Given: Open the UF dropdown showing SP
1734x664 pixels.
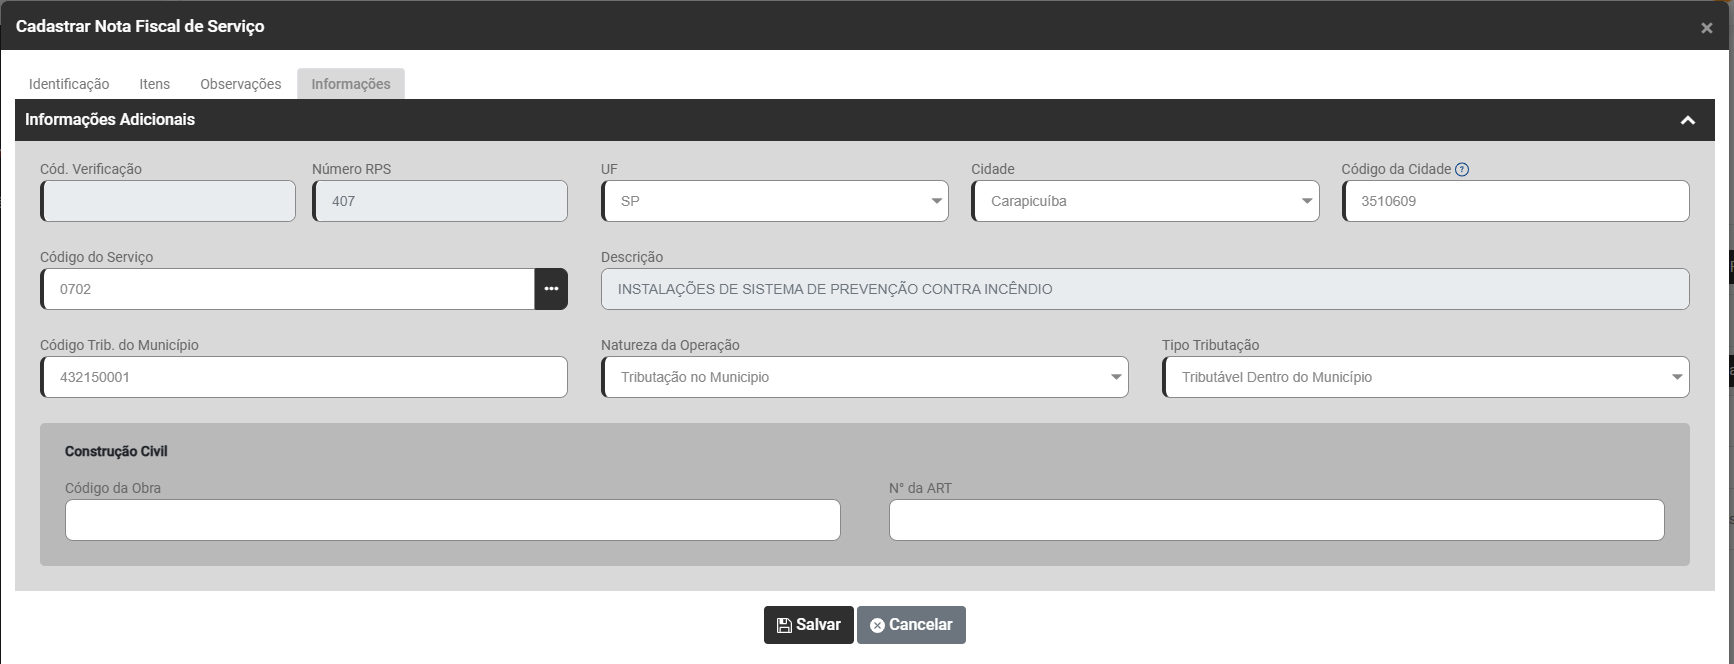Looking at the screenshot, I should pyautogui.click(x=775, y=201).
